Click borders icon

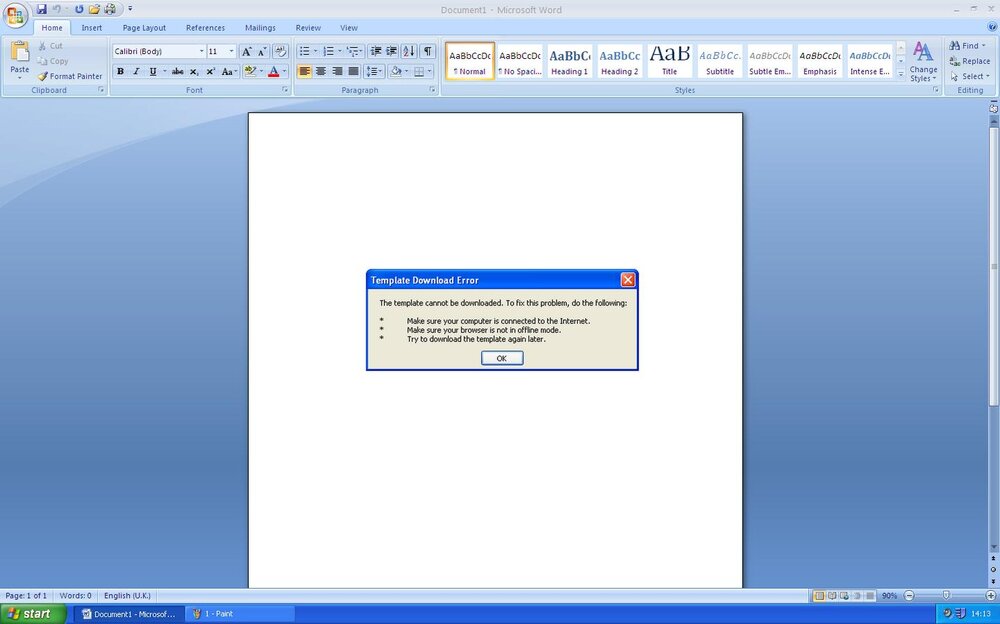tap(419, 71)
